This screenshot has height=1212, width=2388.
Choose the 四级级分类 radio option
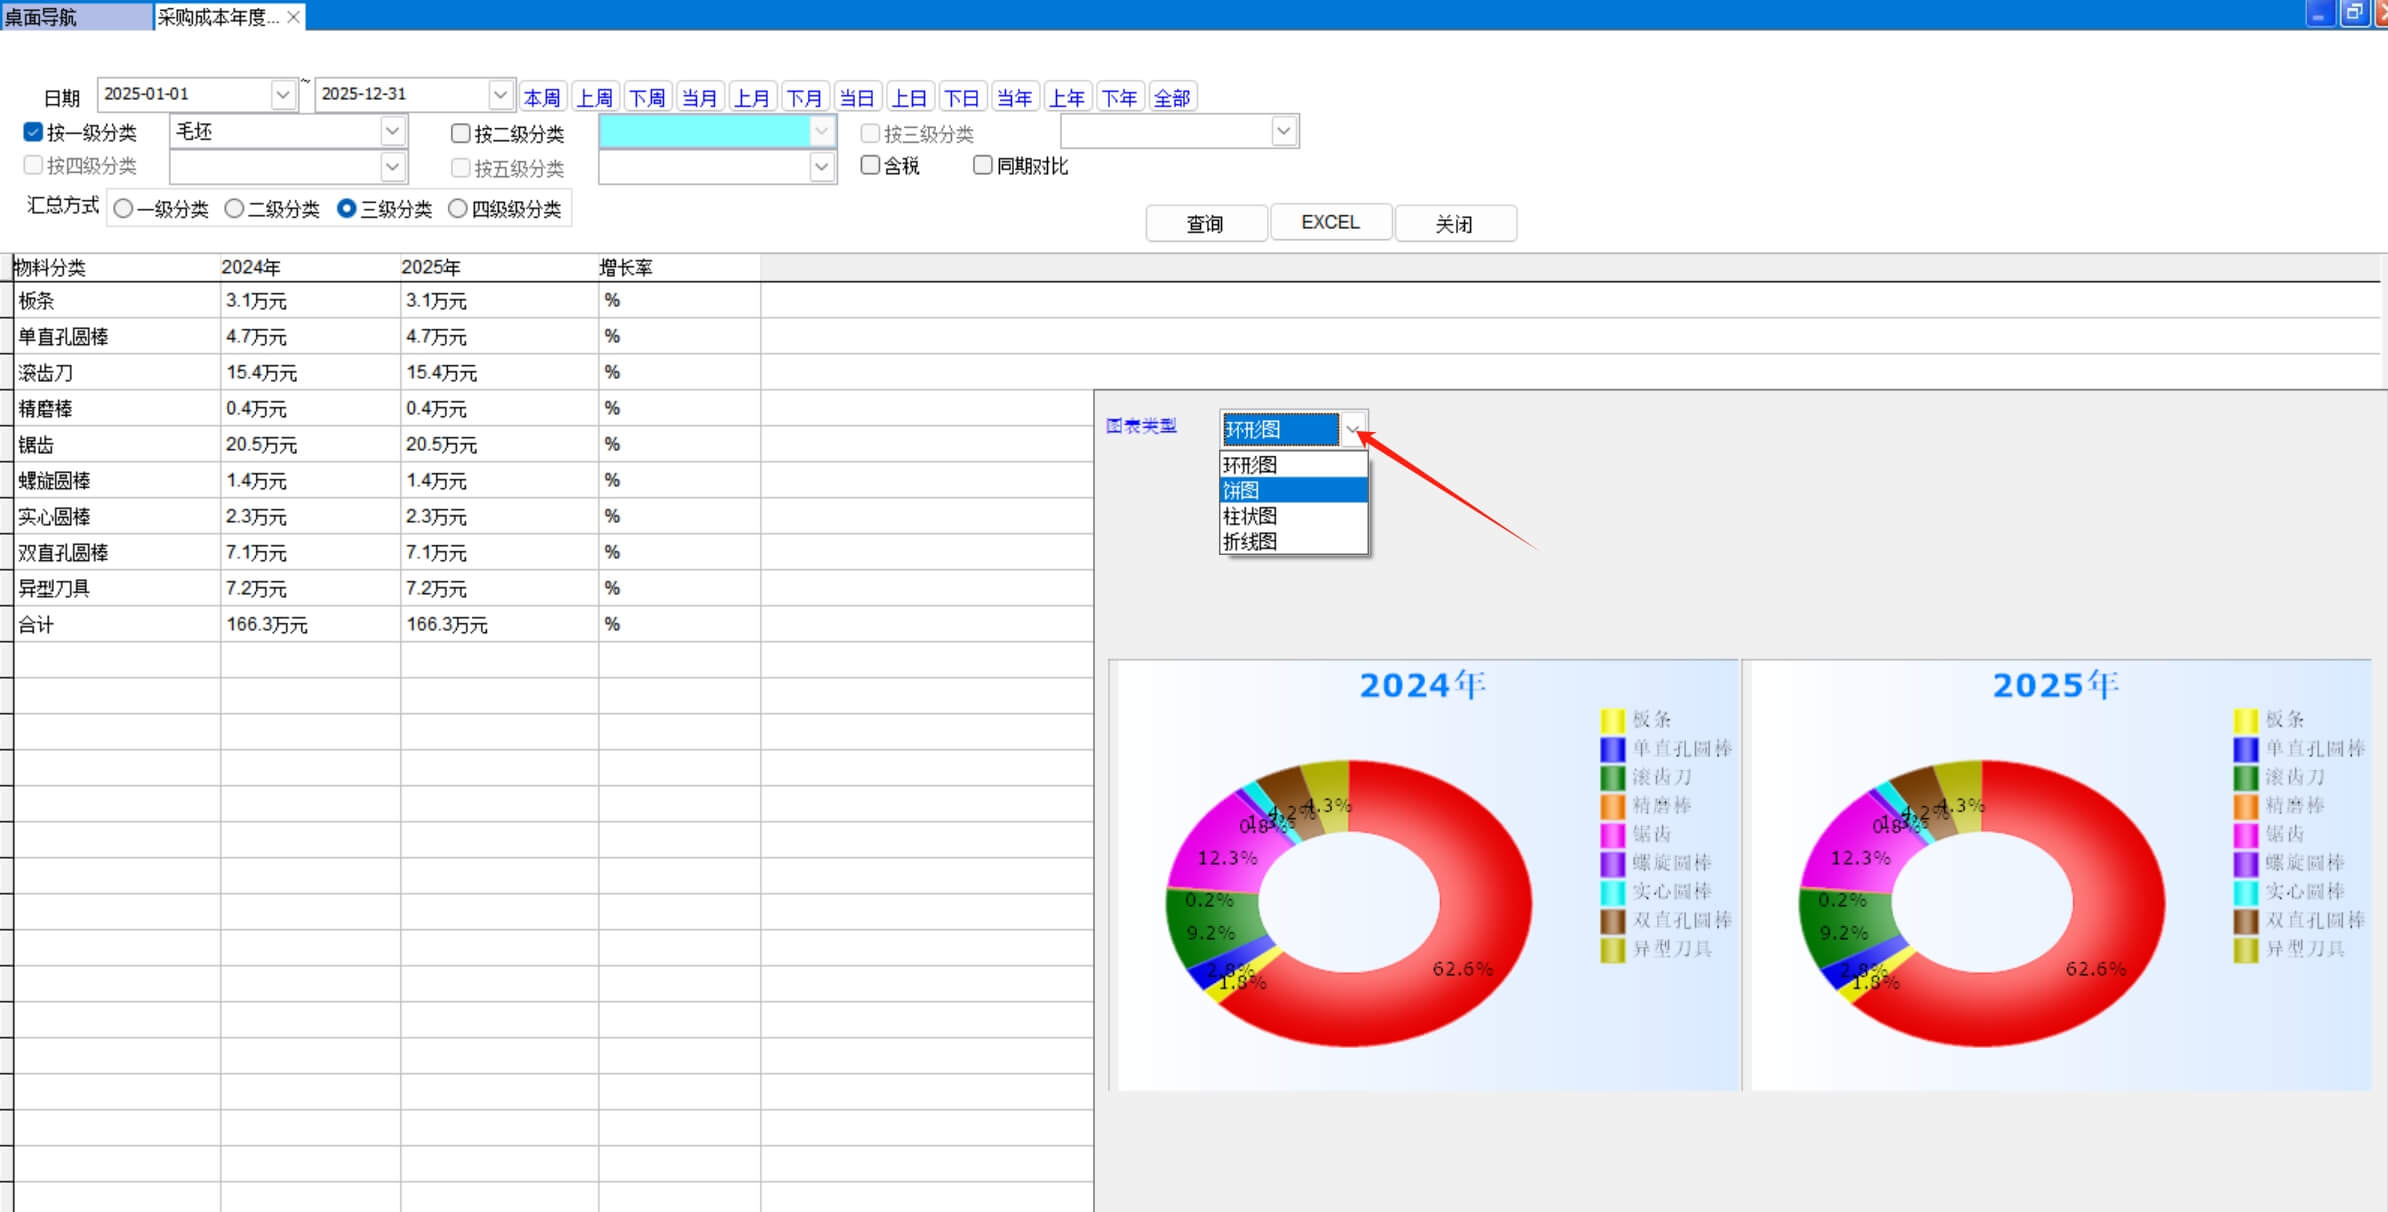458,209
